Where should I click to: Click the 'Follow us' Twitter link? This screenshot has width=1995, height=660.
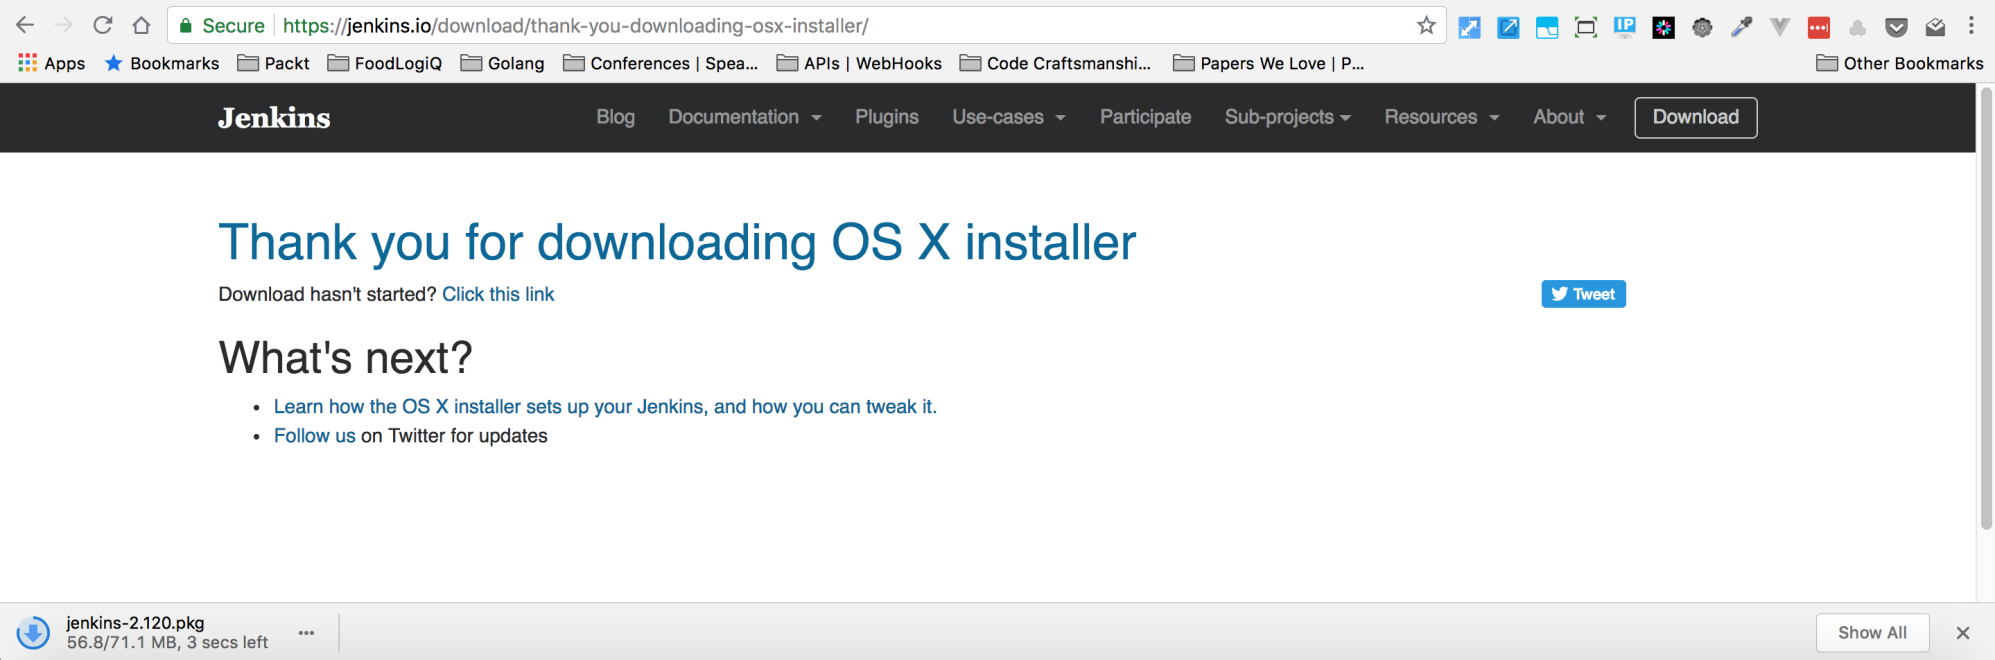[315, 436]
